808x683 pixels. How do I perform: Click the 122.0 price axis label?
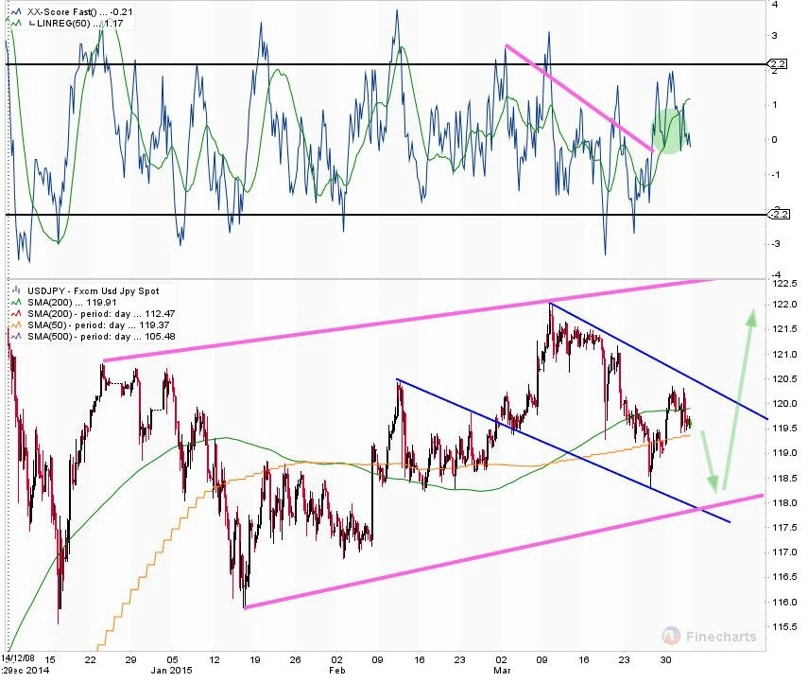pos(785,305)
